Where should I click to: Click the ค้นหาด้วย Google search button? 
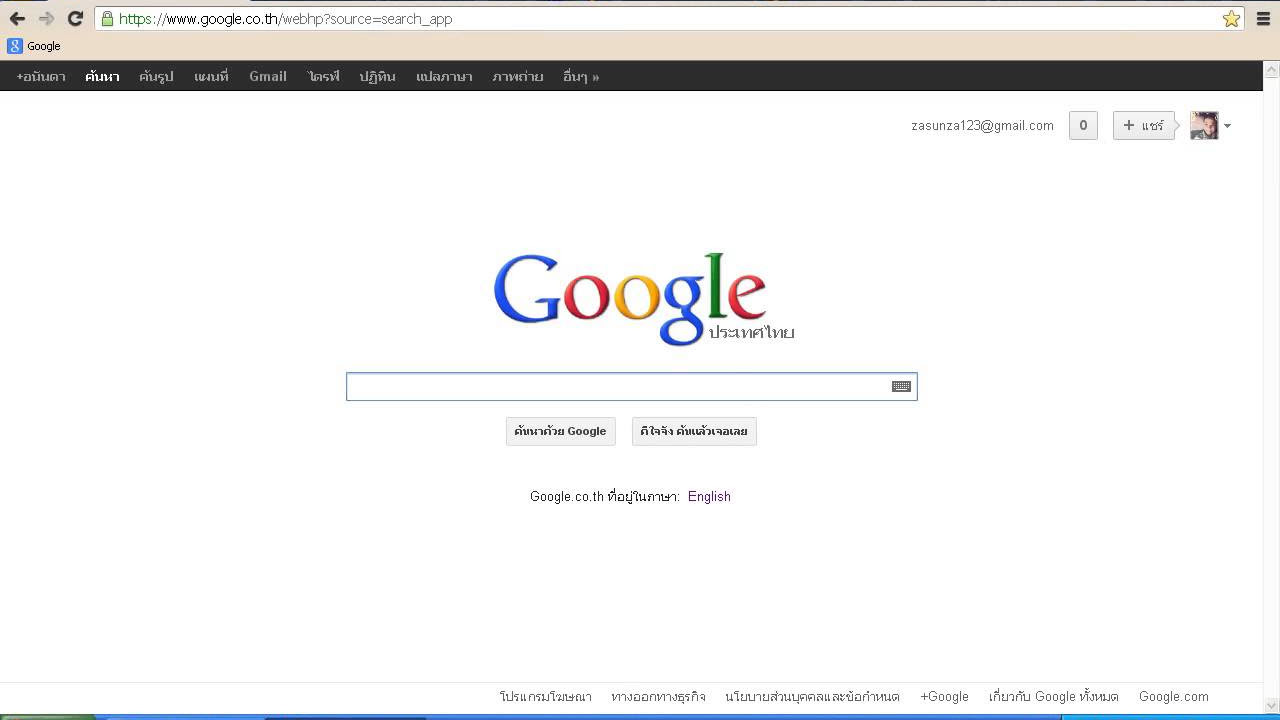pyautogui.click(x=560, y=431)
